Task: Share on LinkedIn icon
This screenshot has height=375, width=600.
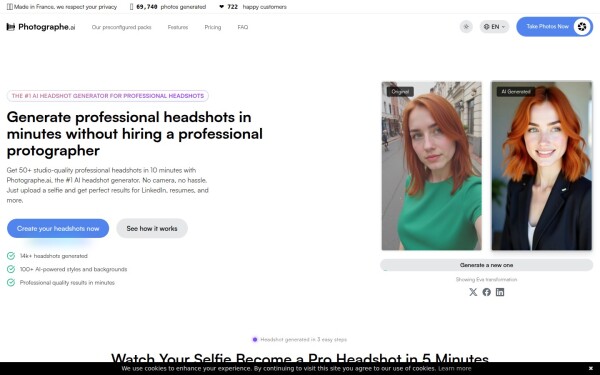Action: coord(500,292)
